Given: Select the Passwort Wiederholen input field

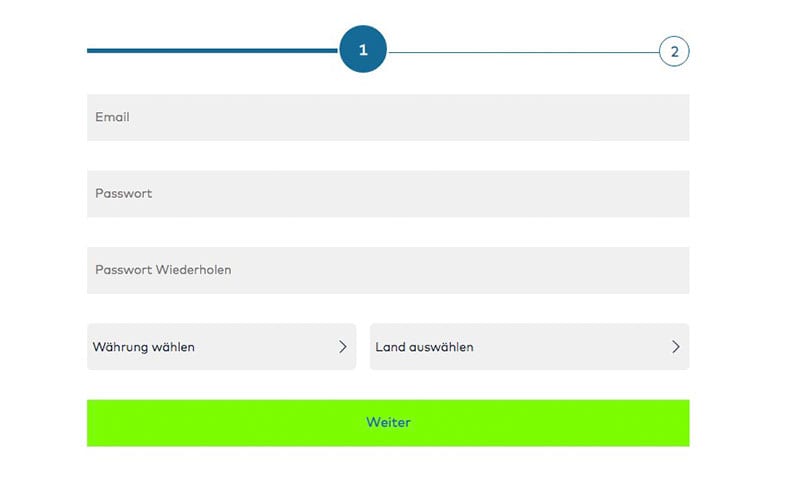Looking at the screenshot, I should pos(388,270).
